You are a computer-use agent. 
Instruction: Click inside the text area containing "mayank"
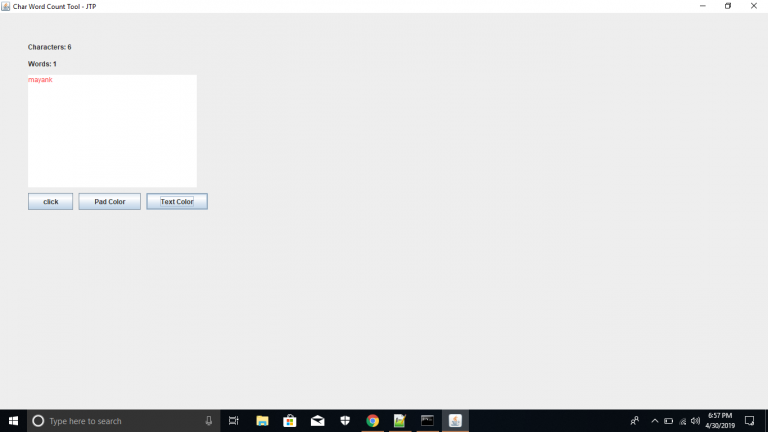[x=112, y=130]
